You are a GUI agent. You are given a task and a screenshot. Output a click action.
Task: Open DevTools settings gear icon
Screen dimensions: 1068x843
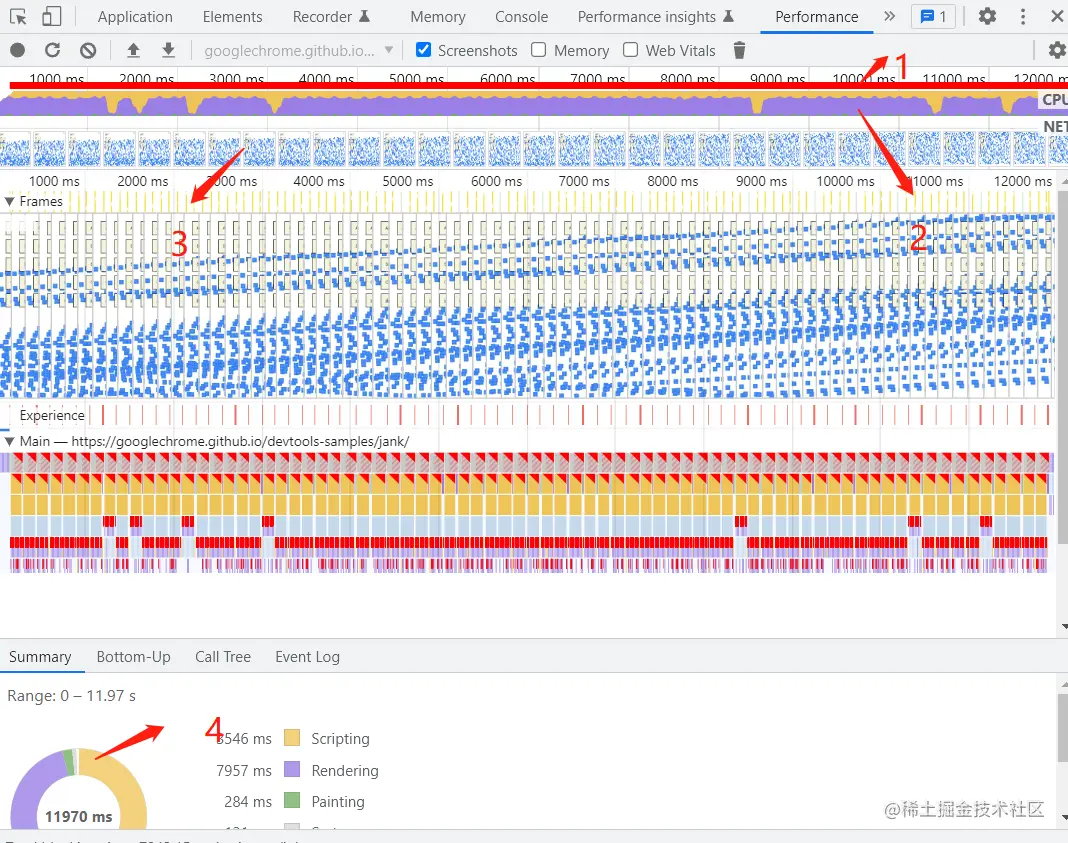tap(987, 16)
